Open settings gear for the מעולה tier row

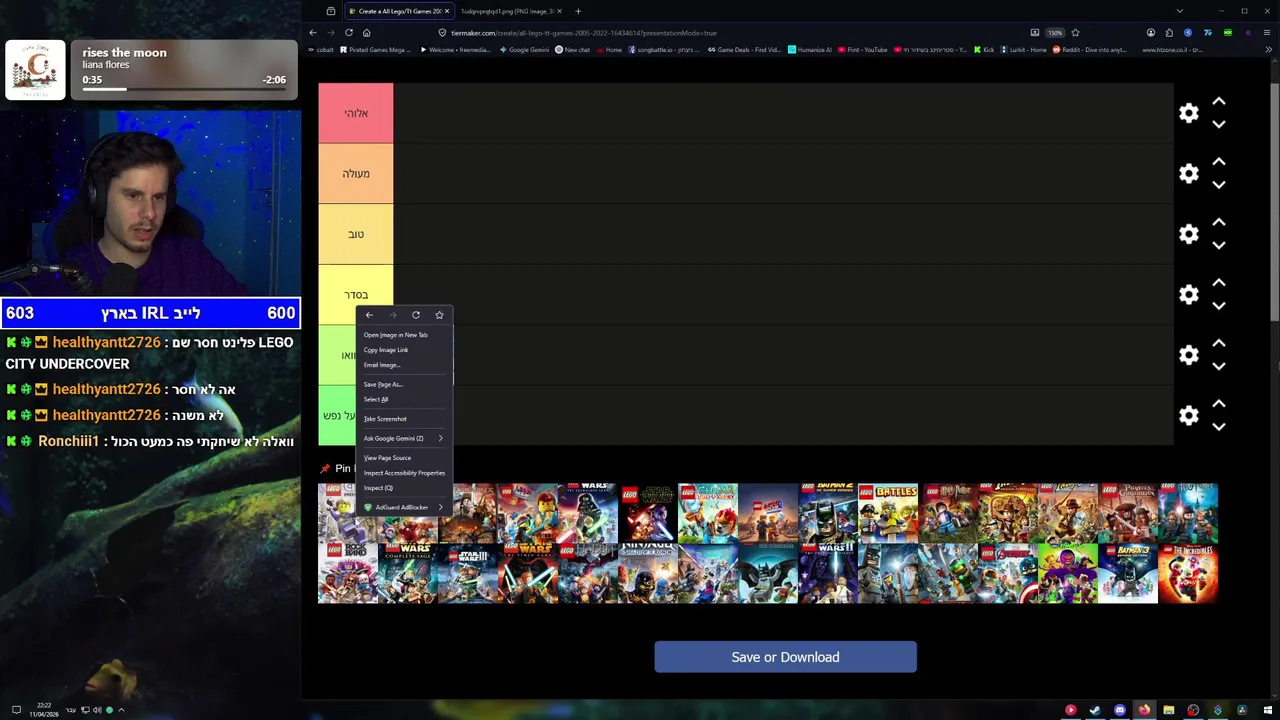pos(1188,173)
